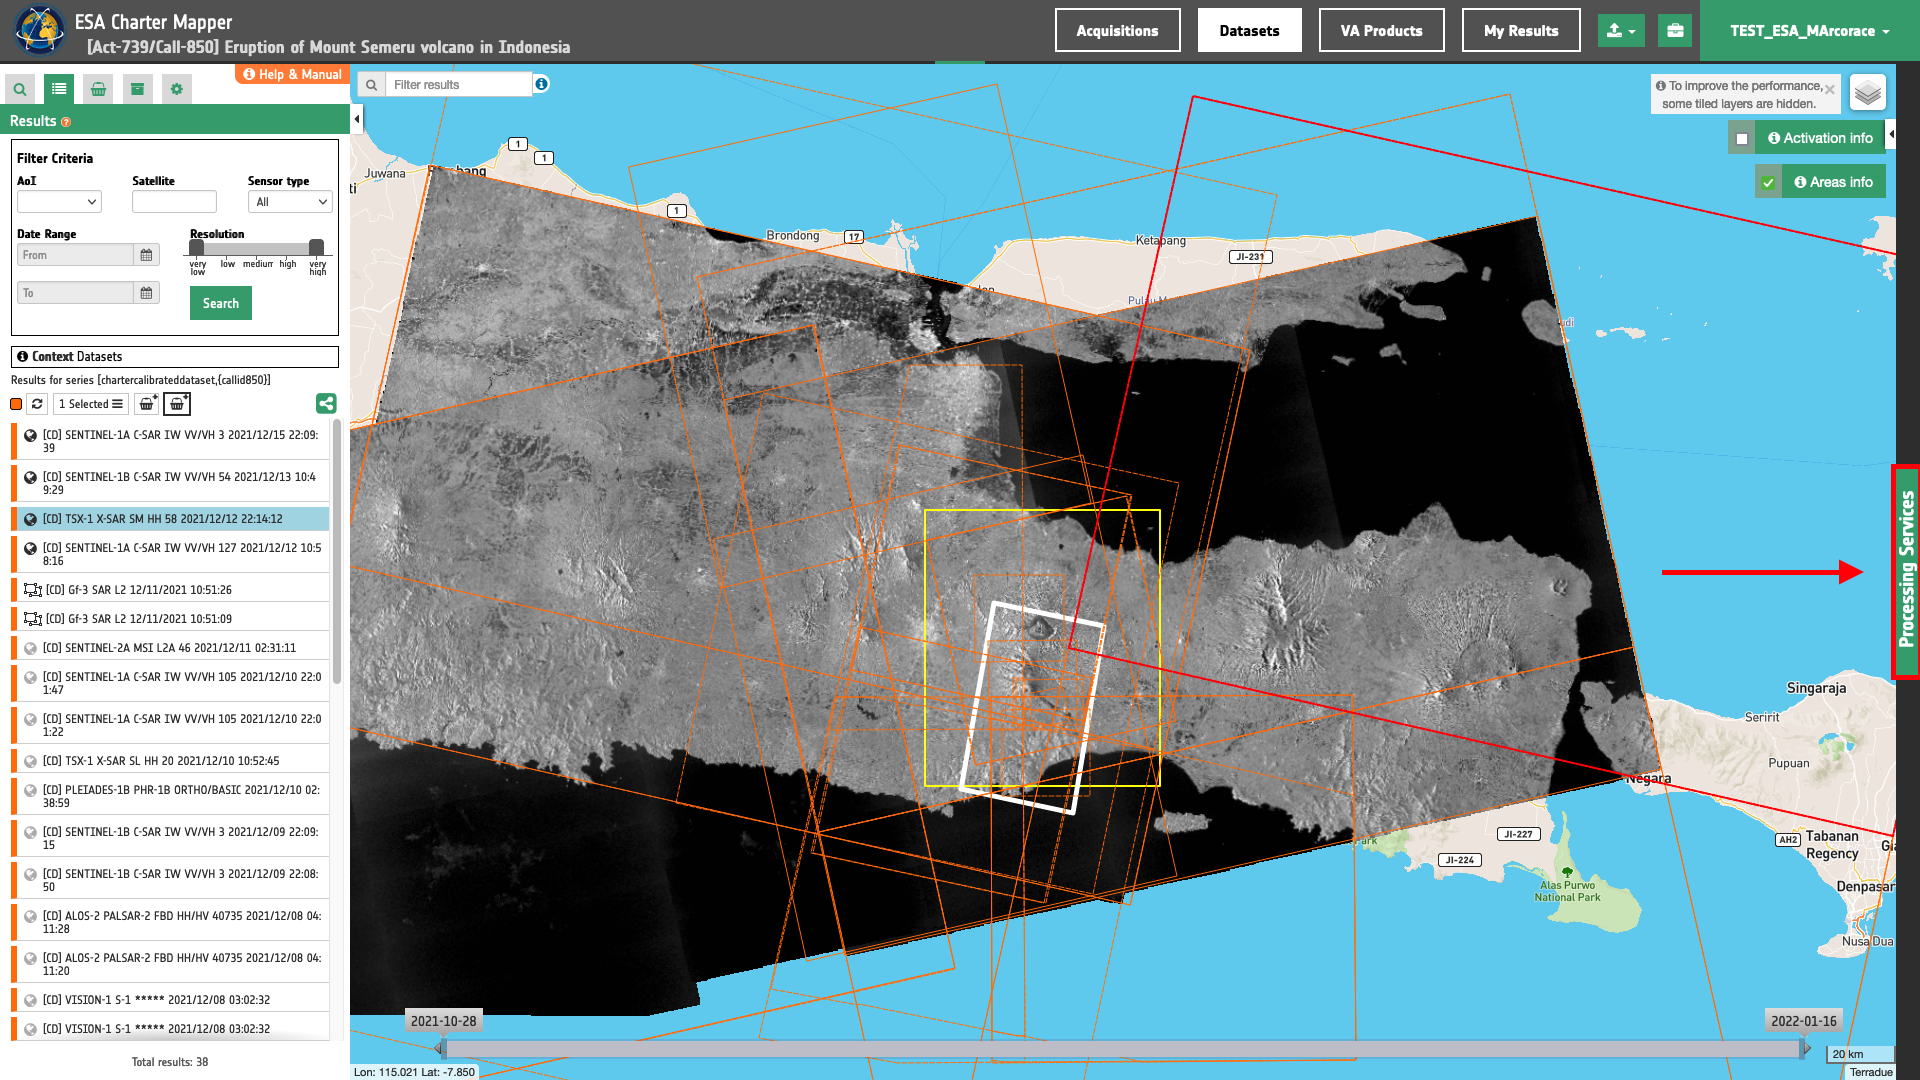Go to the VA Products tab

tap(1381, 31)
